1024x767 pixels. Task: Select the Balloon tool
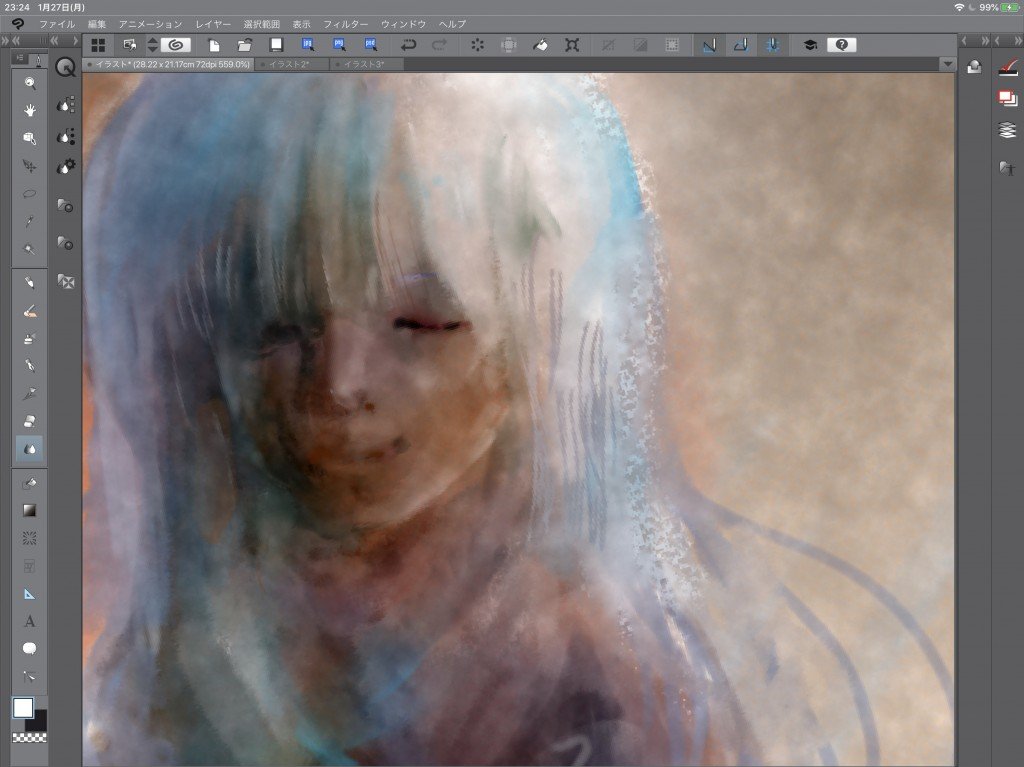click(30, 648)
